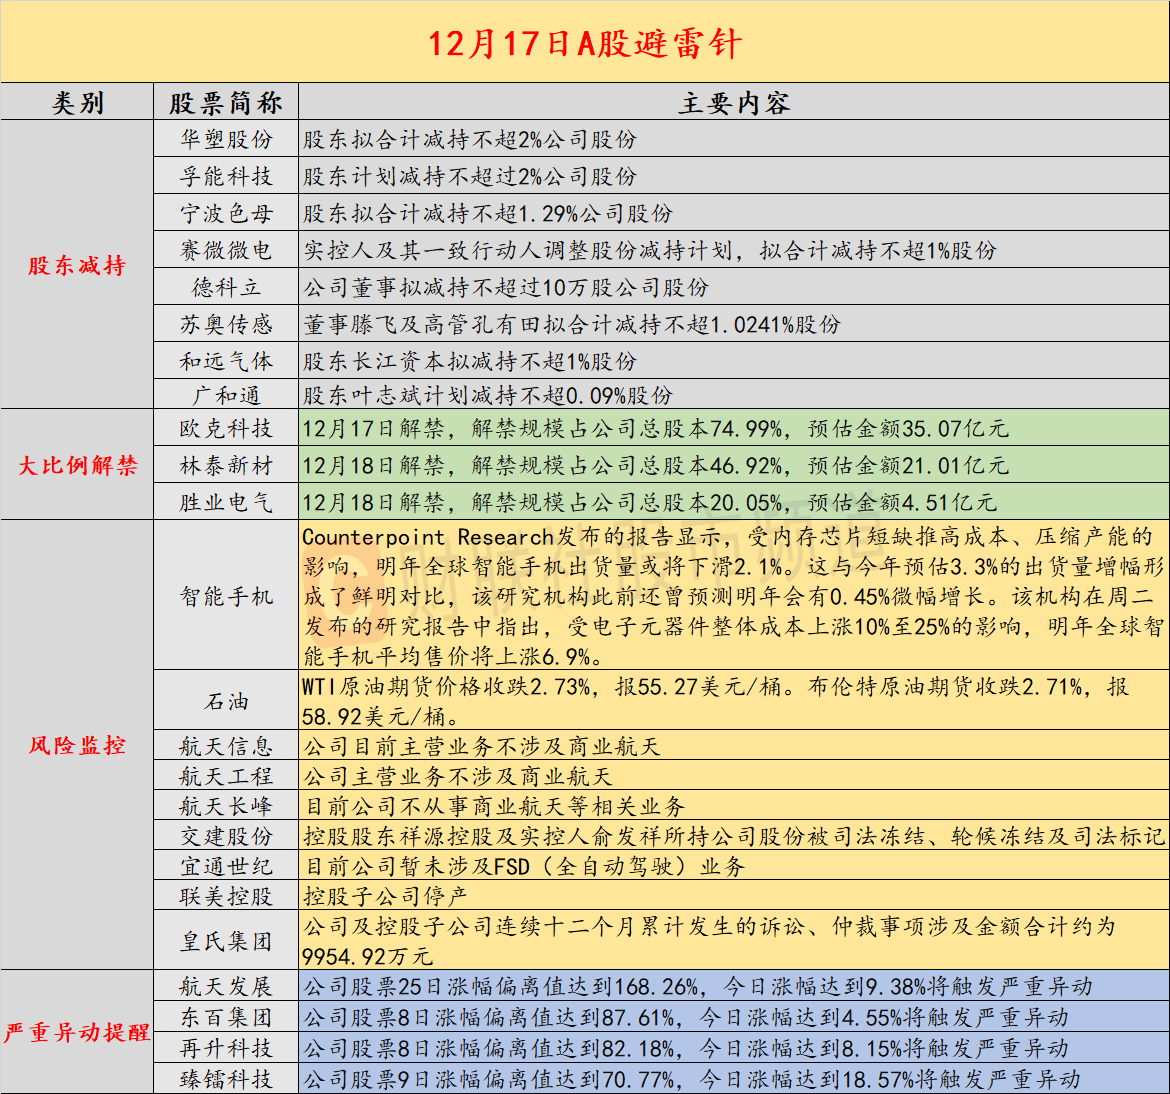Select the 航天信息 stock name cell

pos(226,746)
